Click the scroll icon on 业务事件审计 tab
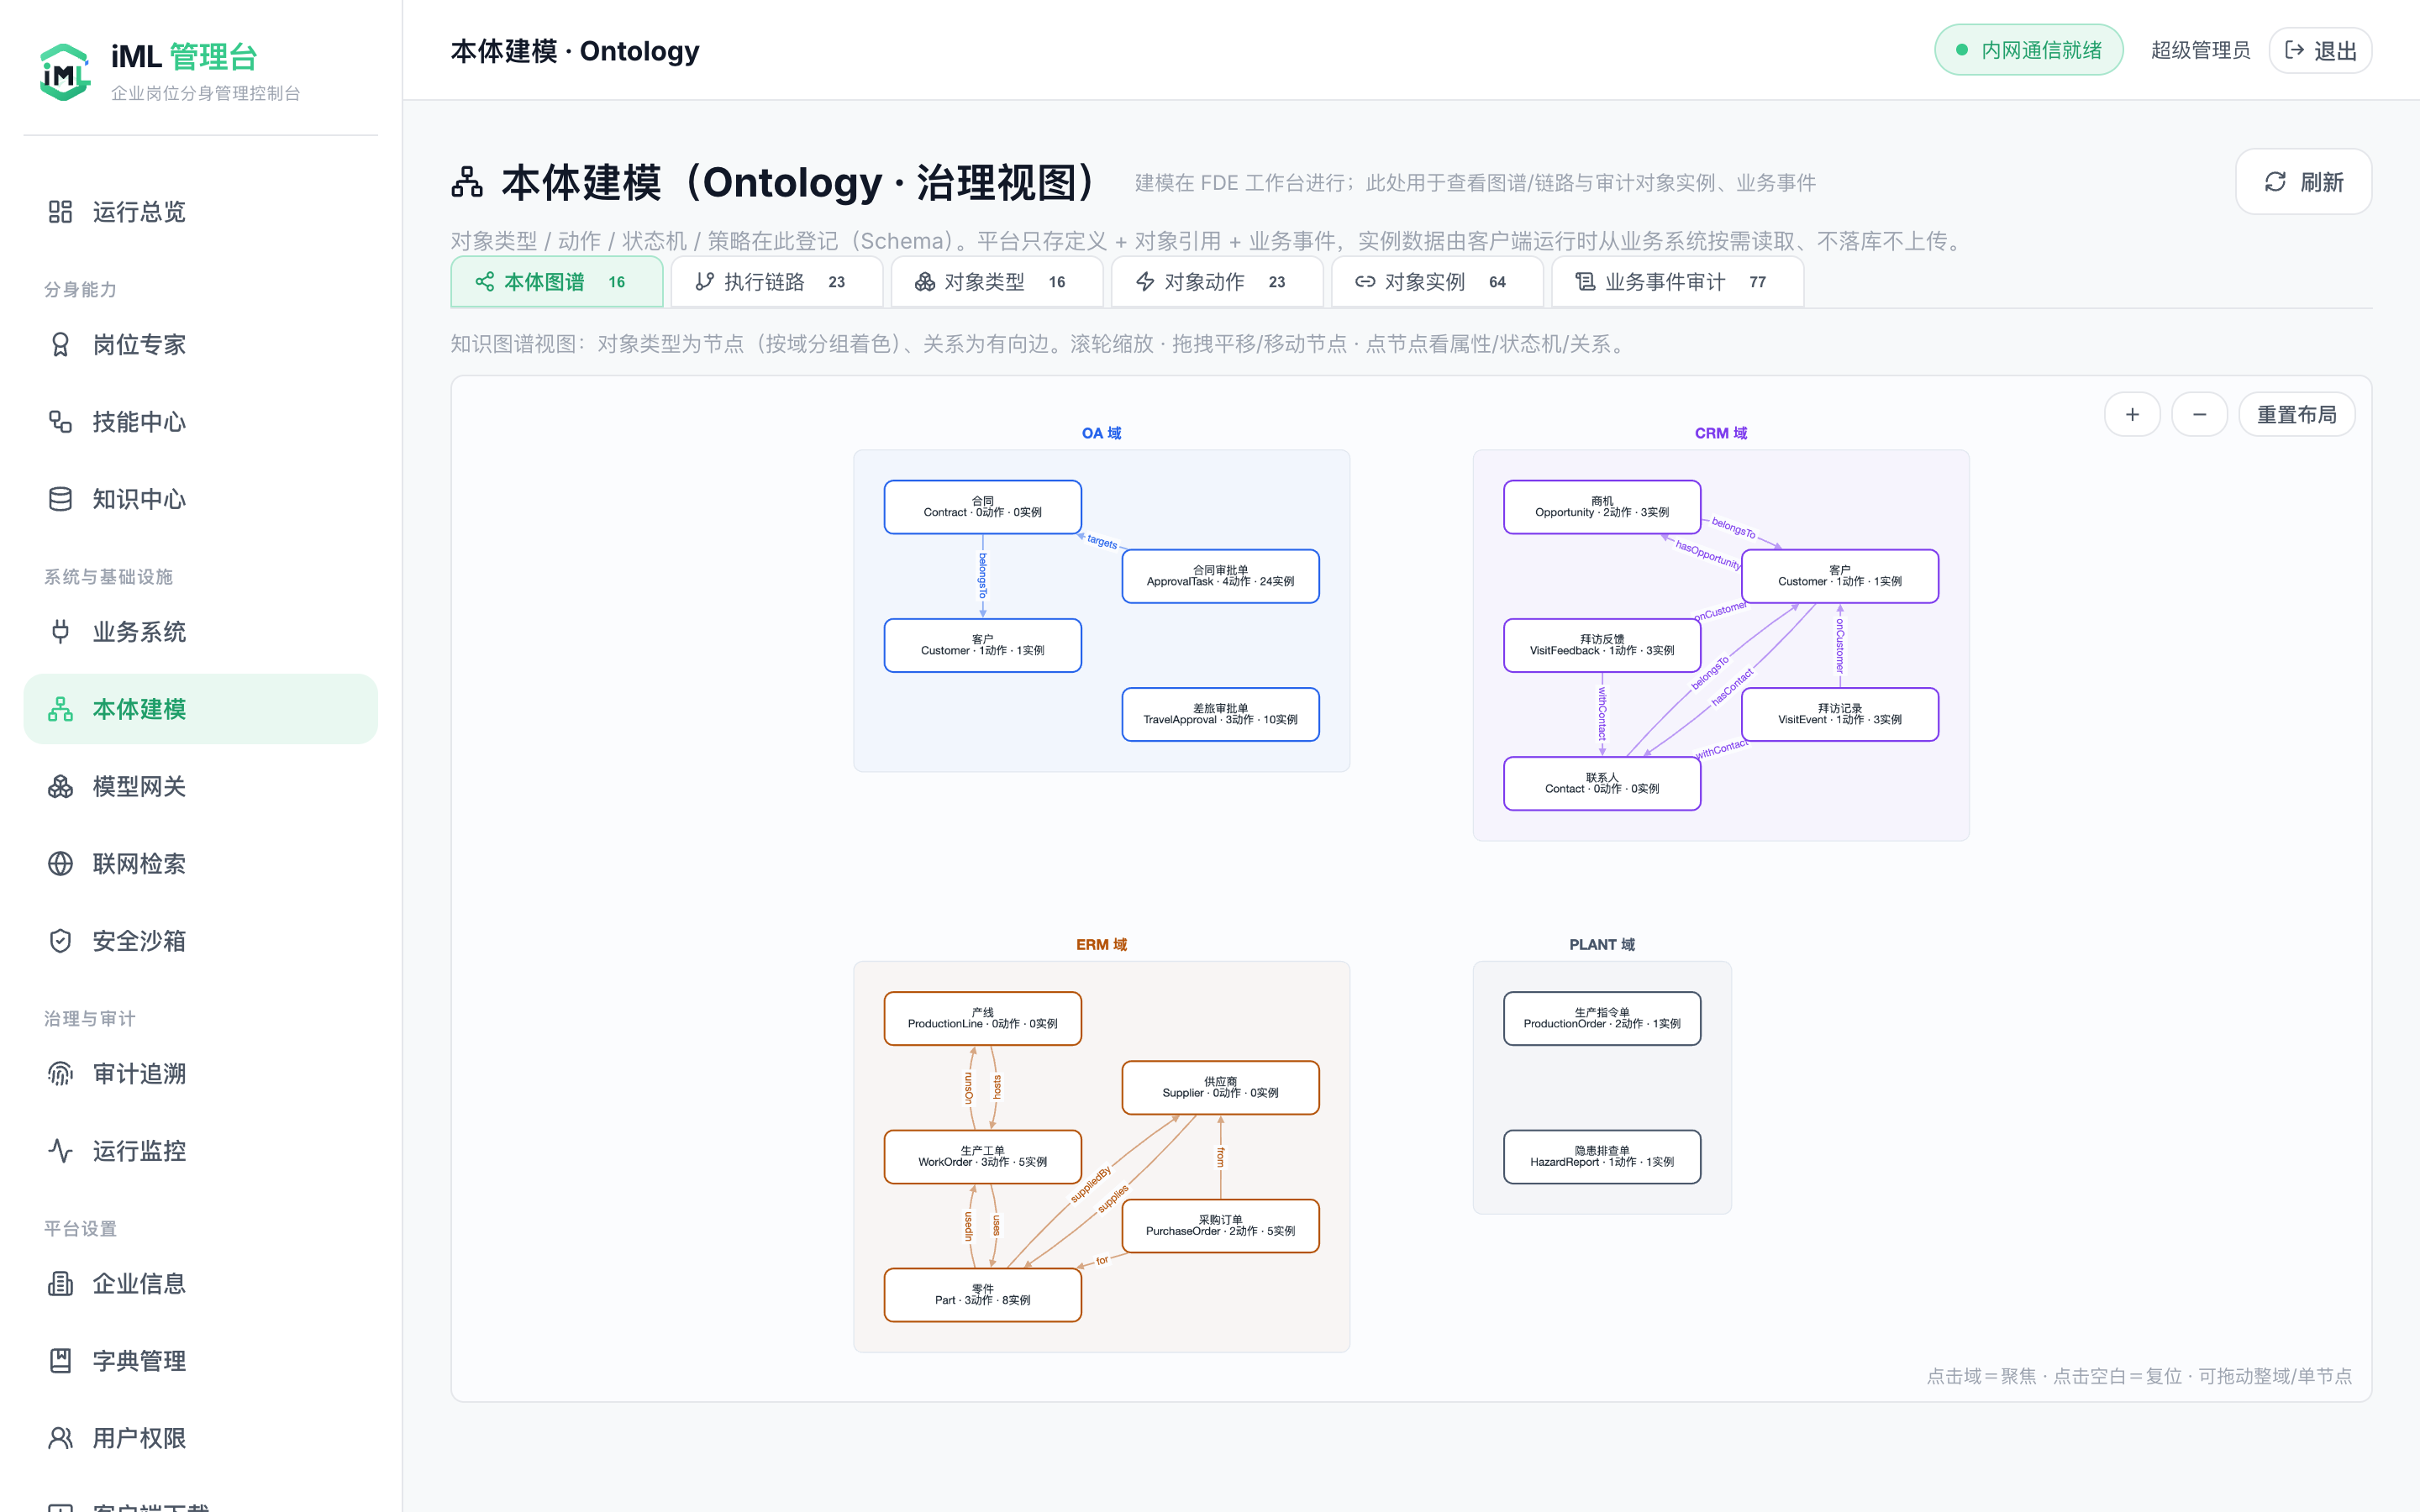This screenshot has height=1512, width=2420. 1585,282
